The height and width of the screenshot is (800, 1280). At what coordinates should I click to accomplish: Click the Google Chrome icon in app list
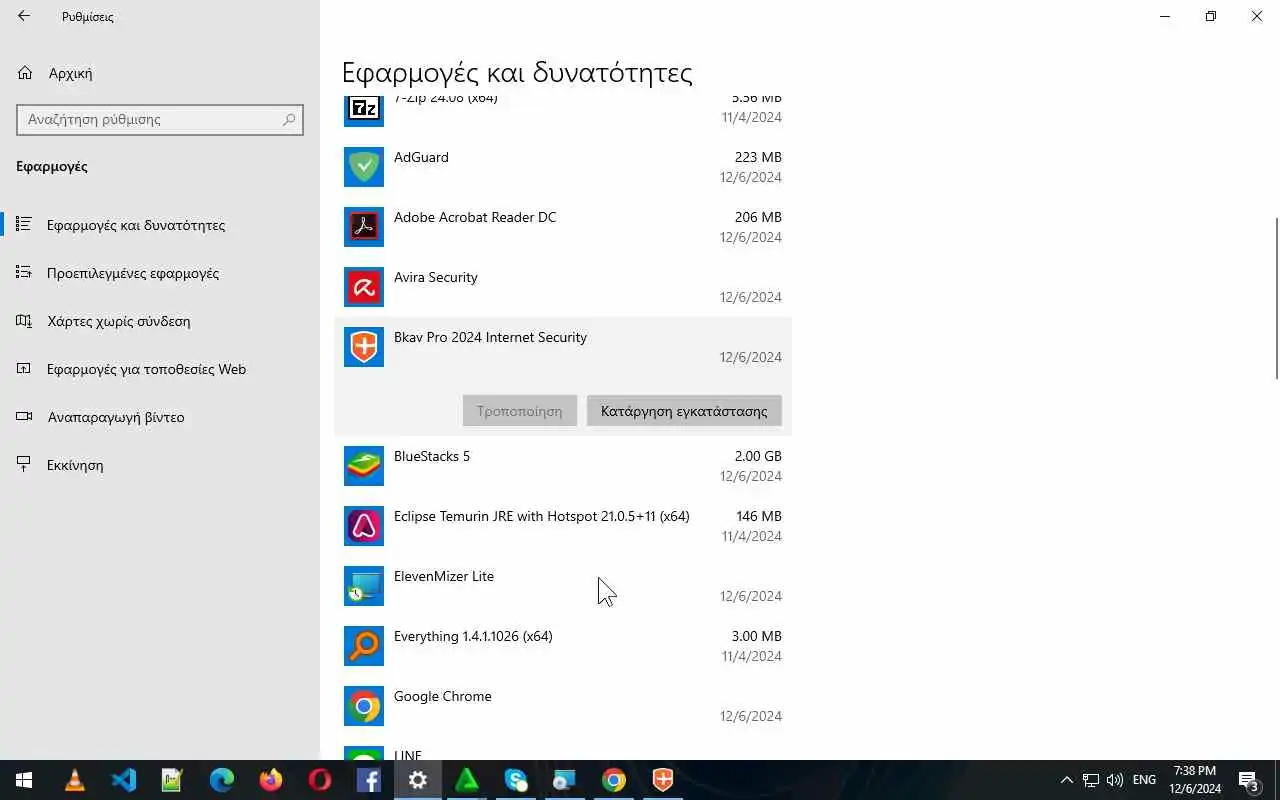tap(364, 706)
